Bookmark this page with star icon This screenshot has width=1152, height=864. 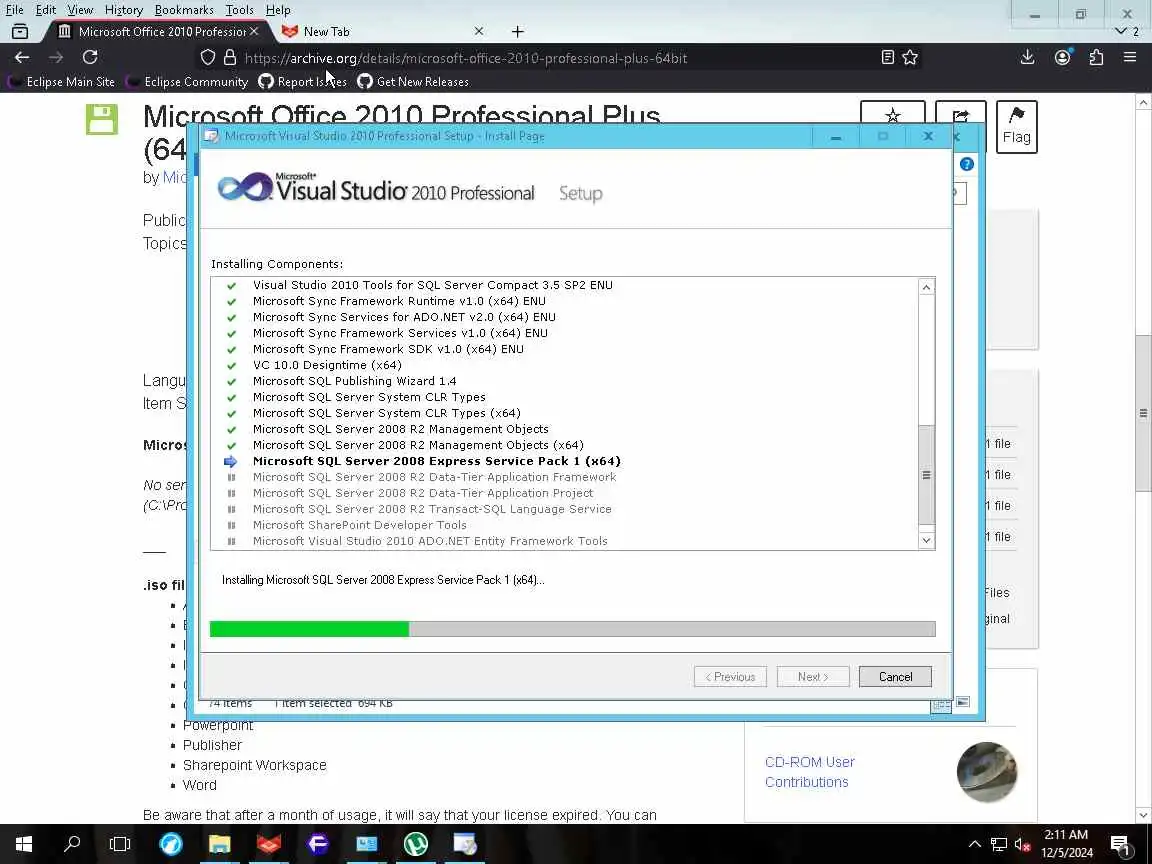click(910, 57)
